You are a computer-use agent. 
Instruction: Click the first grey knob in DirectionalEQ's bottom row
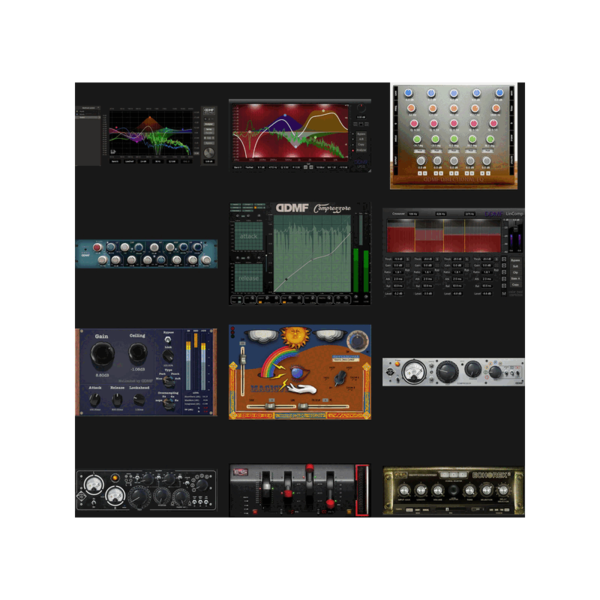[421, 161]
